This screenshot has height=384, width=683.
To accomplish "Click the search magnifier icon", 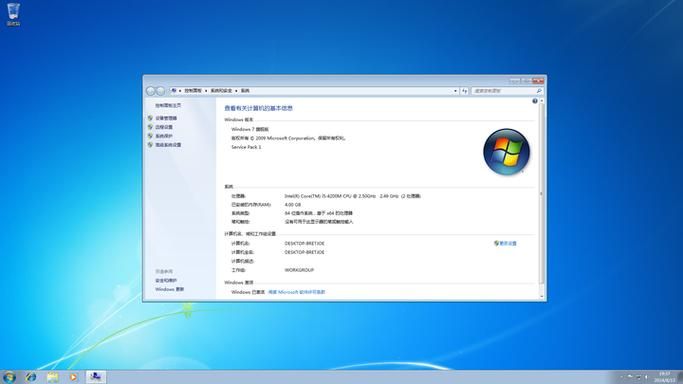I will coord(539,91).
